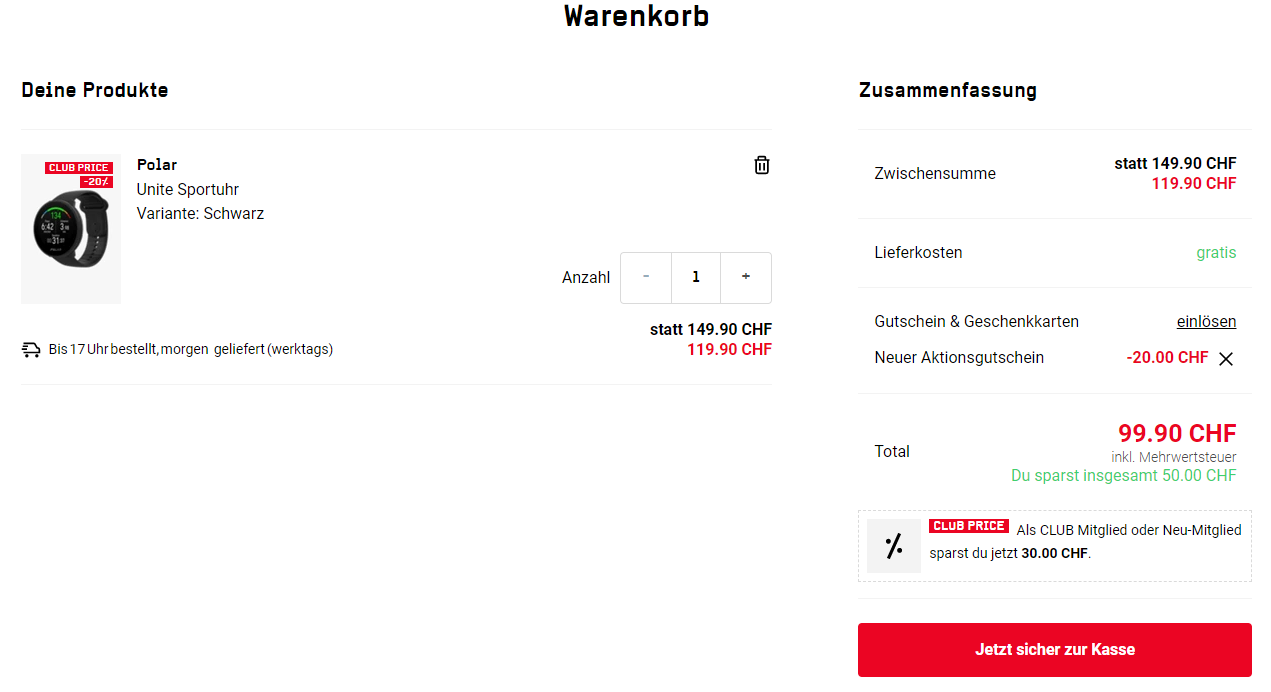Click the Warenkorb page heading
The height and width of the screenshot is (692, 1271).
pyautogui.click(x=636, y=16)
